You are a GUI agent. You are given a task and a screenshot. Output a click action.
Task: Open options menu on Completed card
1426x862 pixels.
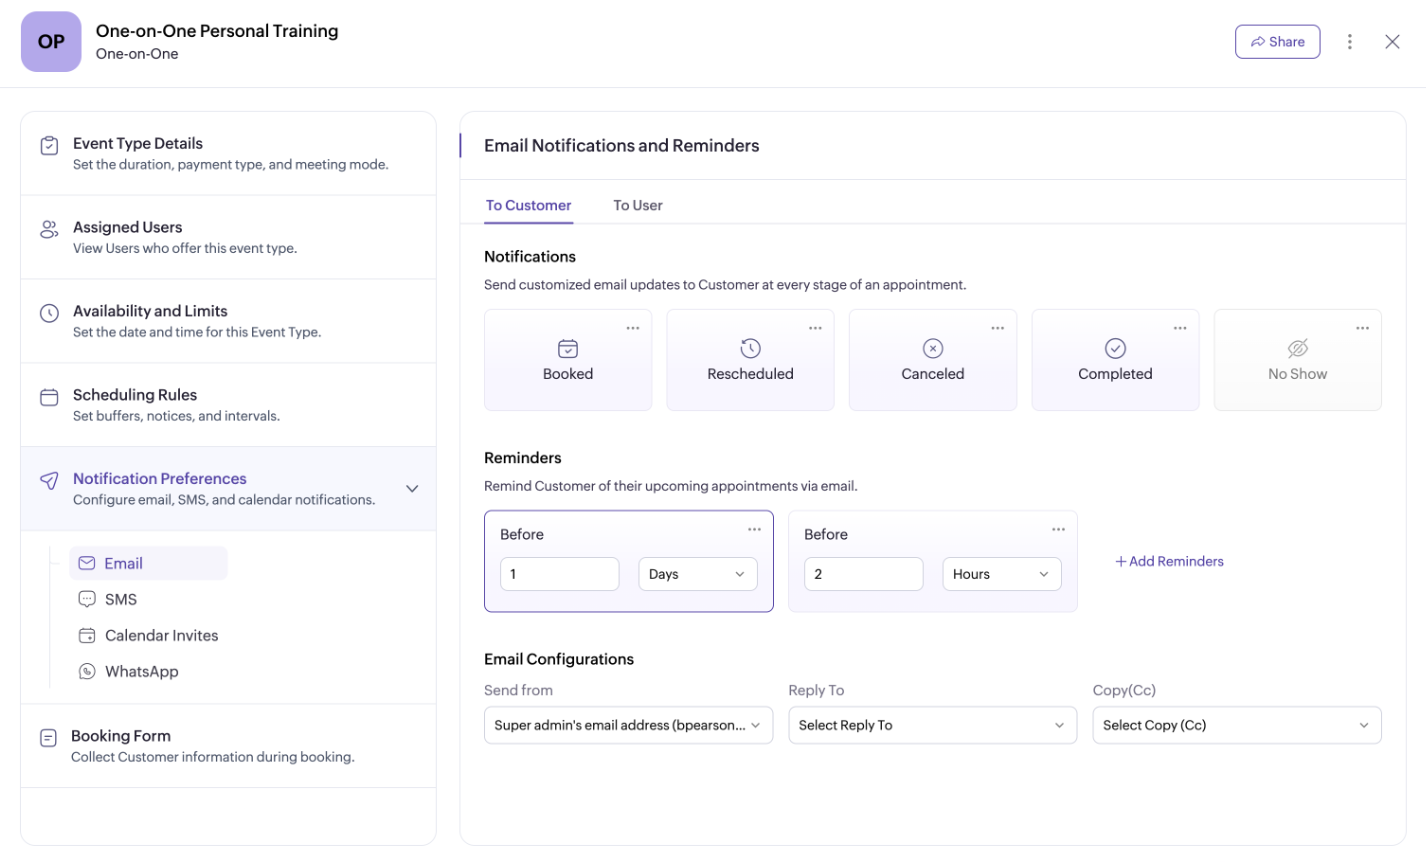[1180, 328]
